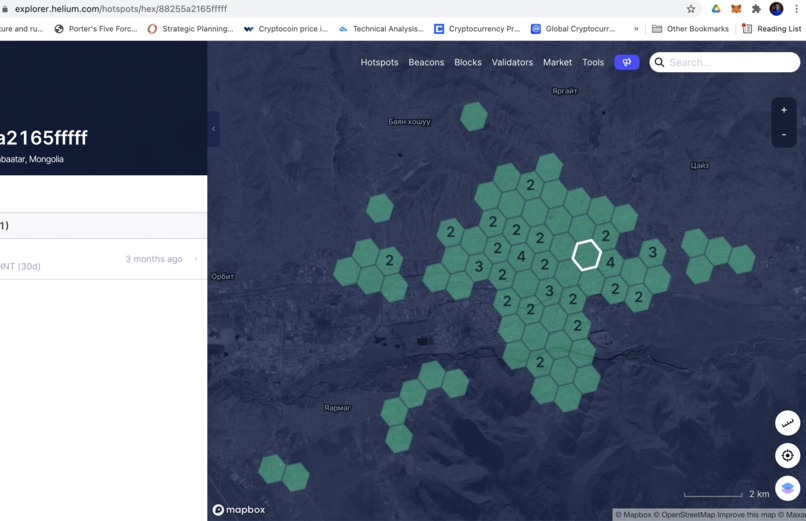
Task: Click the blue Helium logo button
Action: pyautogui.click(x=627, y=62)
